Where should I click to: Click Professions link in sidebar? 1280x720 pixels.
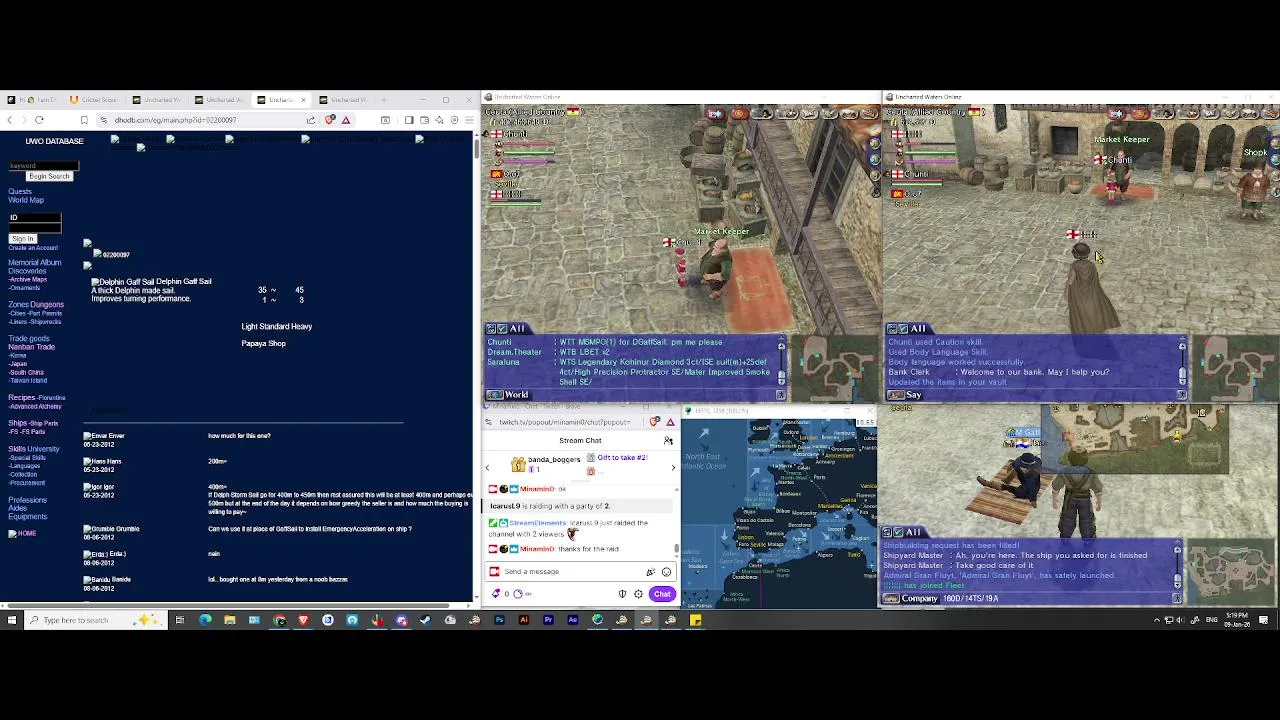pos(28,500)
